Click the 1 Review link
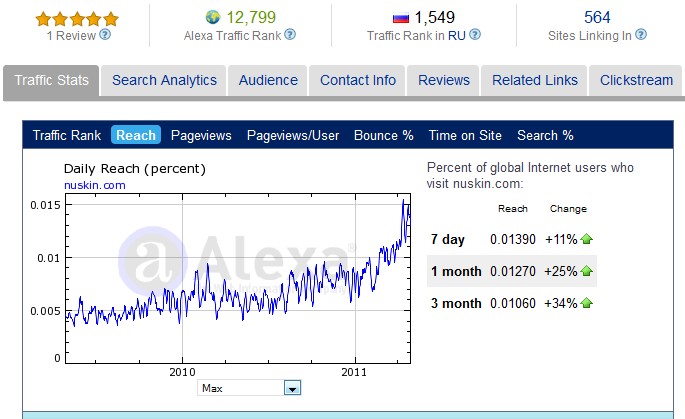 click(x=71, y=35)
